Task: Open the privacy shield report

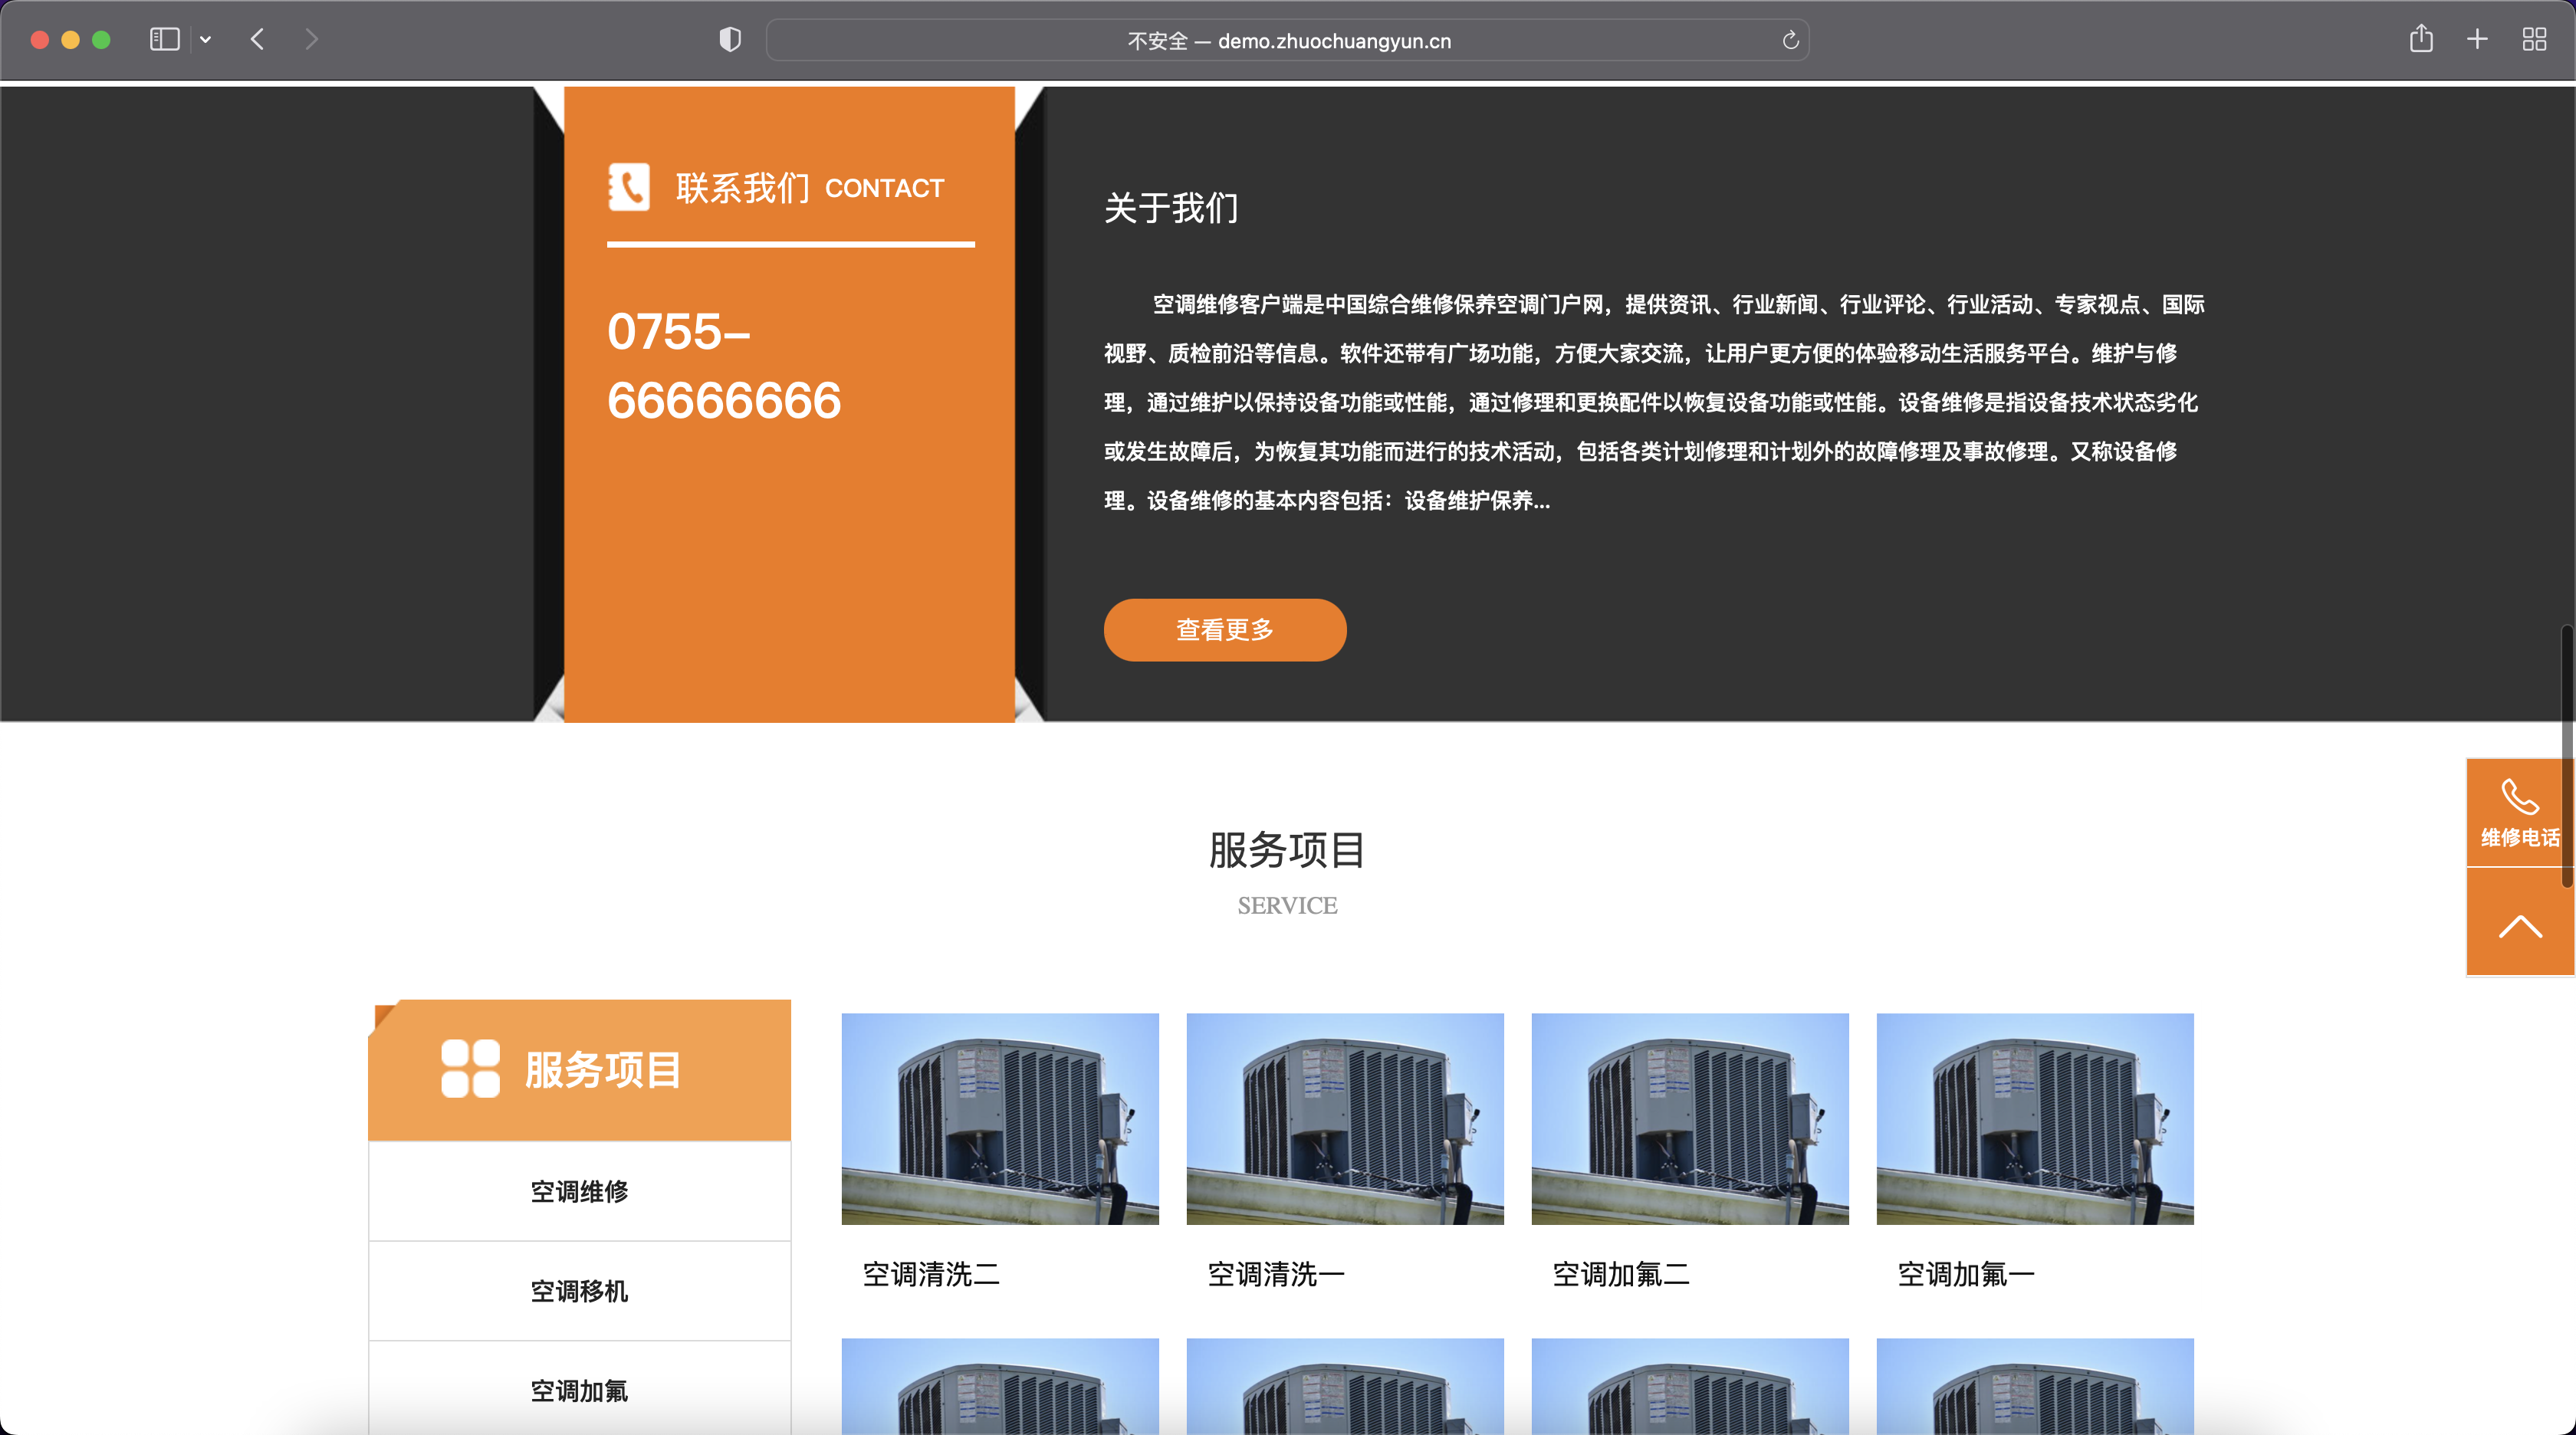Action: click(x=730, y=40)
